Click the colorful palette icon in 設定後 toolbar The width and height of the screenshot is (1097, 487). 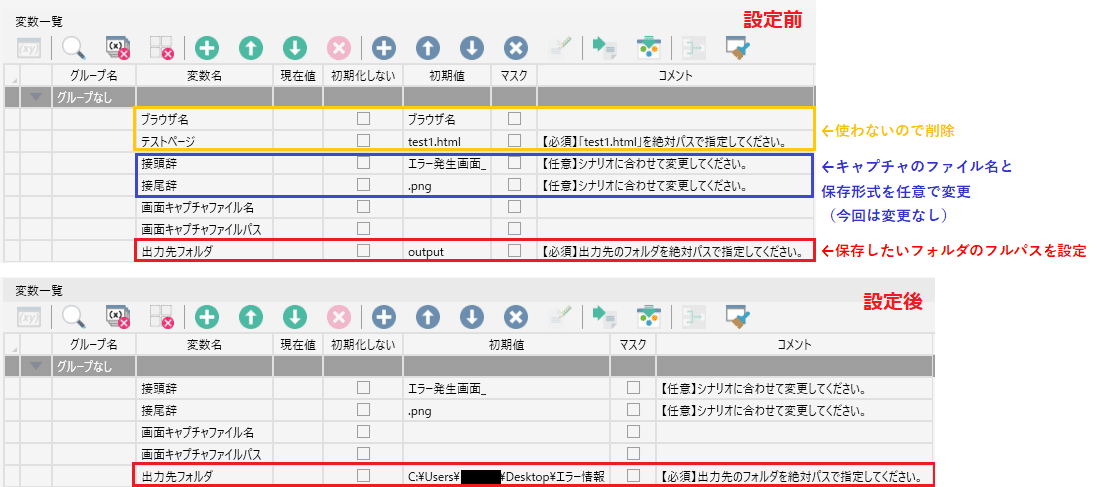(649, 317)
